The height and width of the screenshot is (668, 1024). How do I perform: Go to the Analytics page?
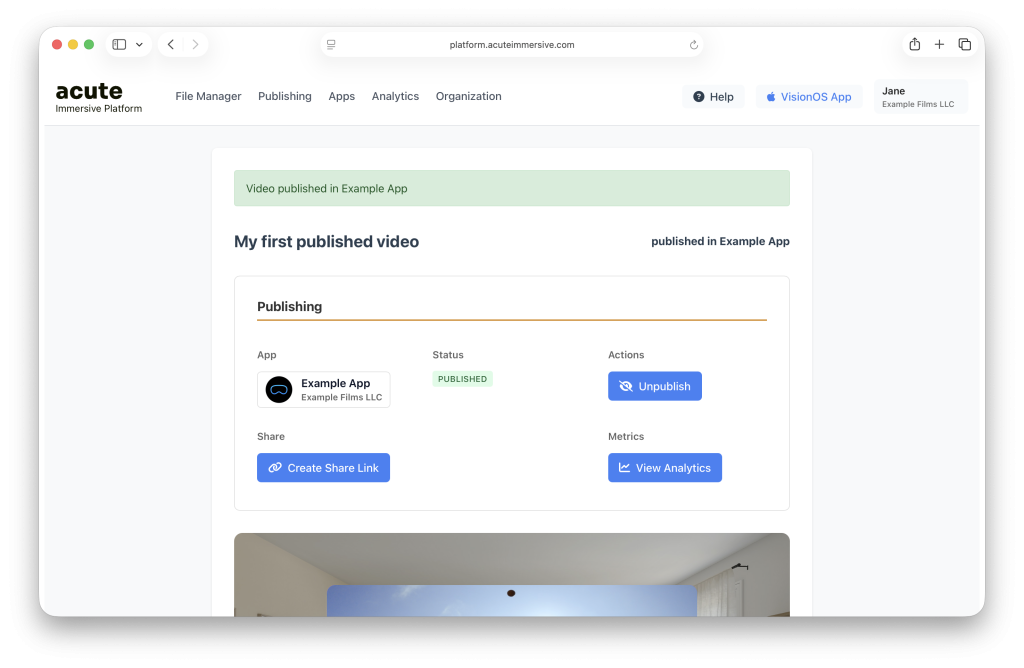point(395,97)
